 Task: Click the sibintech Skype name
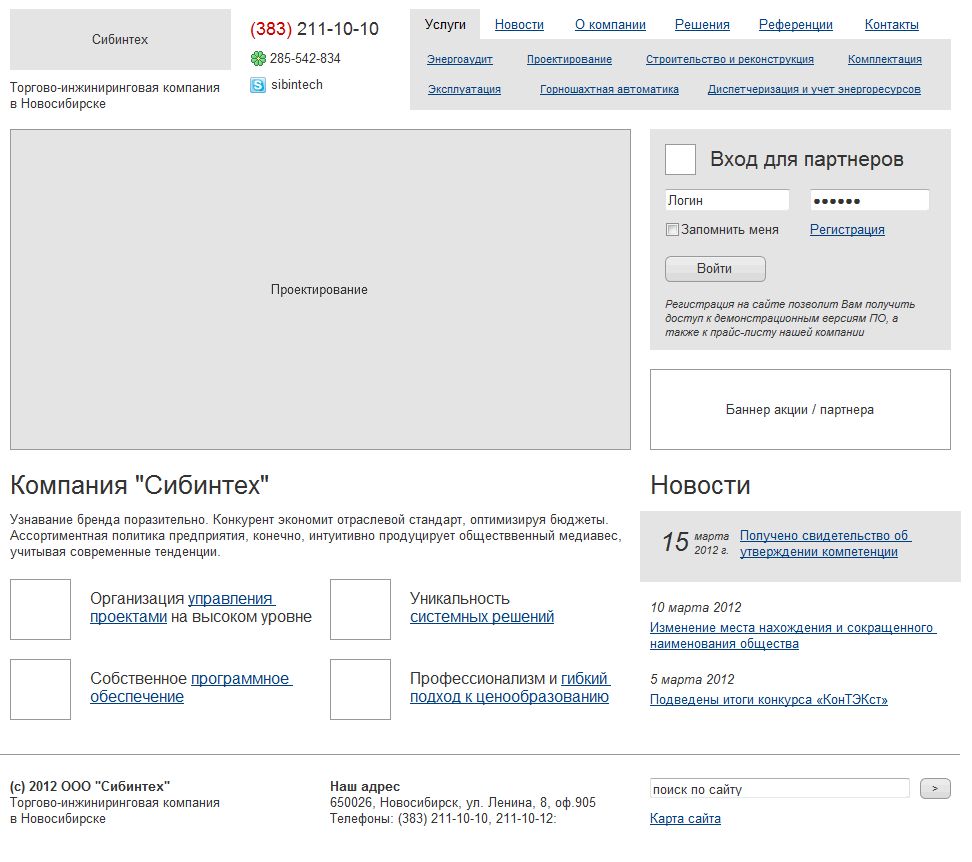(x=297, y=85)
